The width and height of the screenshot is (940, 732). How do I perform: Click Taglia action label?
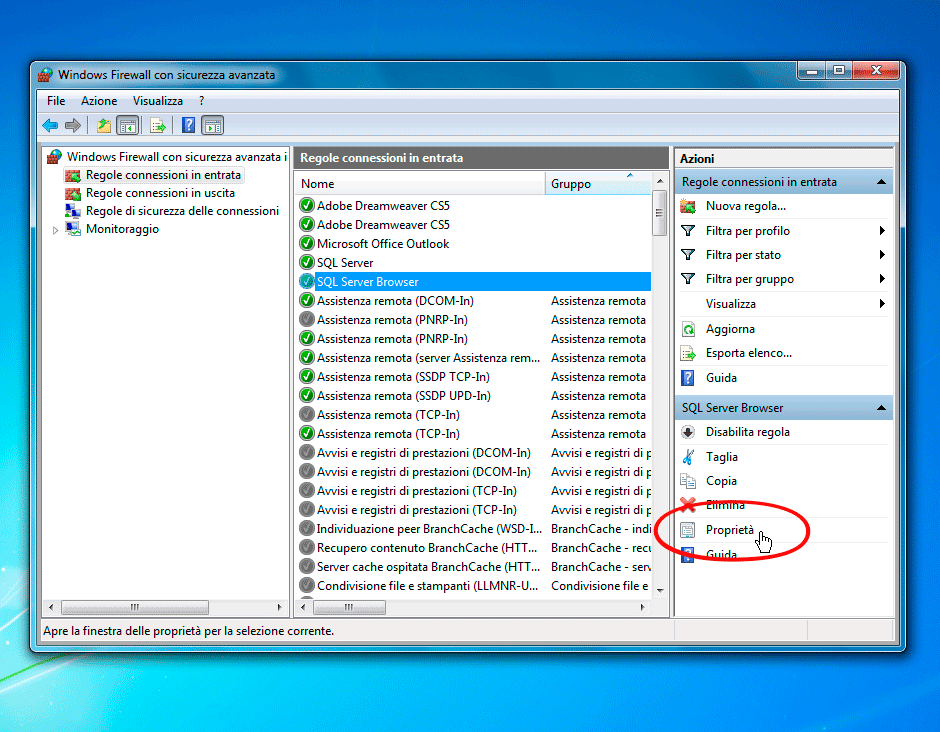click(x=722, y=457)
